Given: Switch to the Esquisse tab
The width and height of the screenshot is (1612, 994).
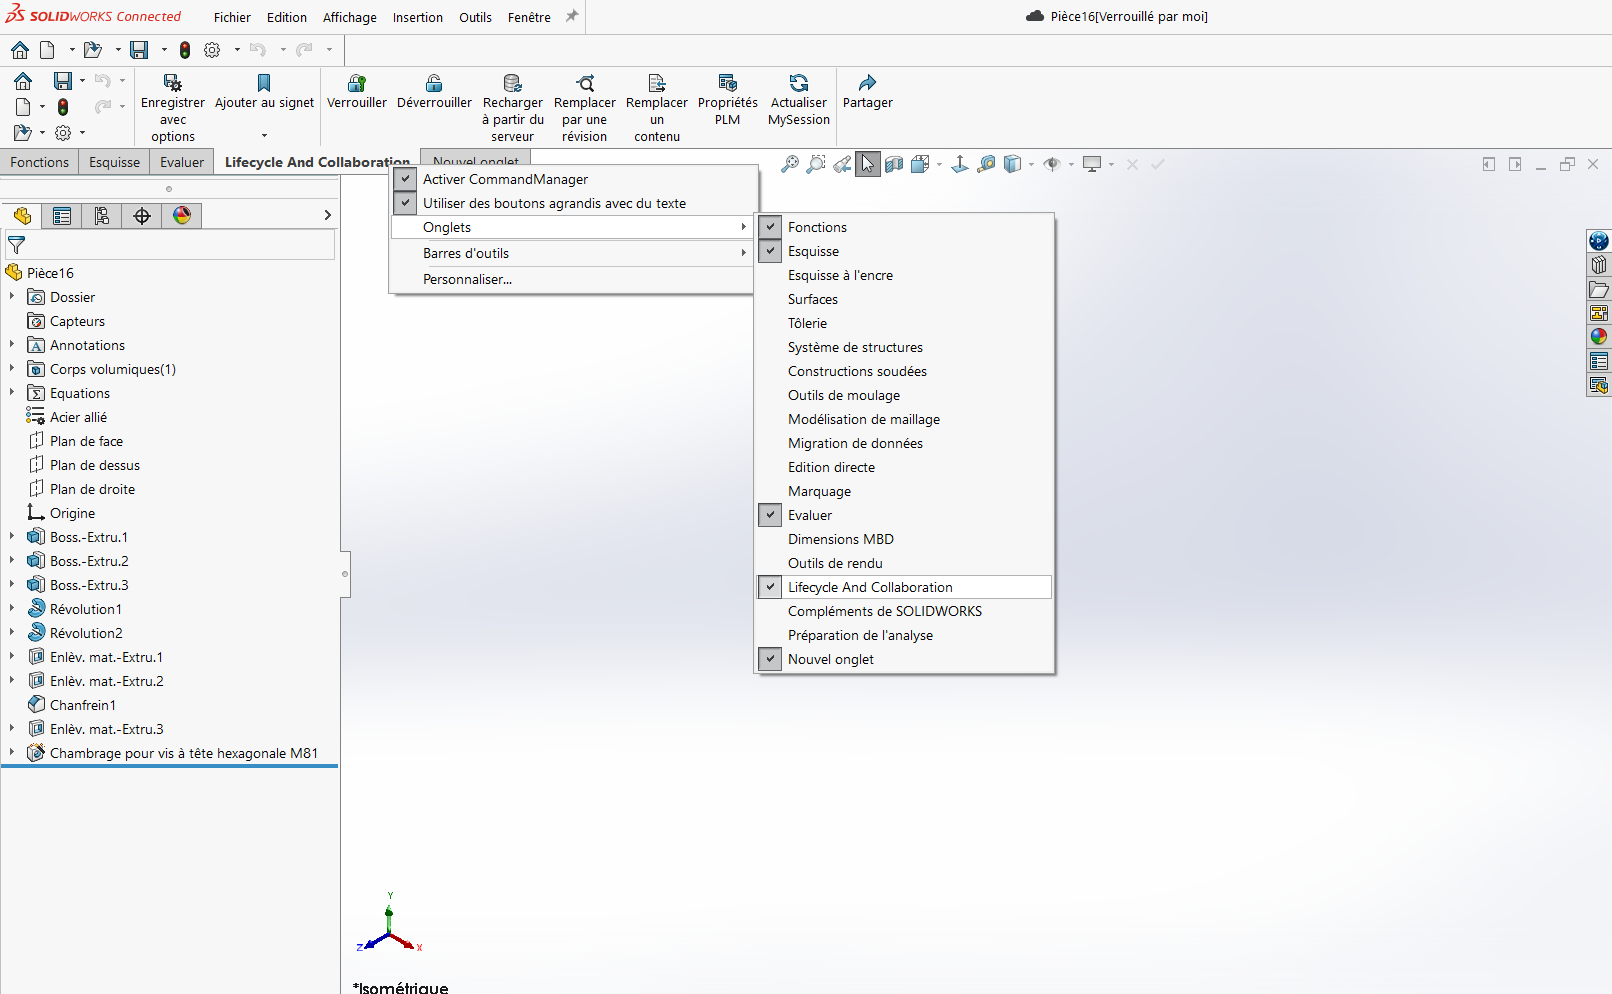Looking at the screenshot, I should point(114,162).
